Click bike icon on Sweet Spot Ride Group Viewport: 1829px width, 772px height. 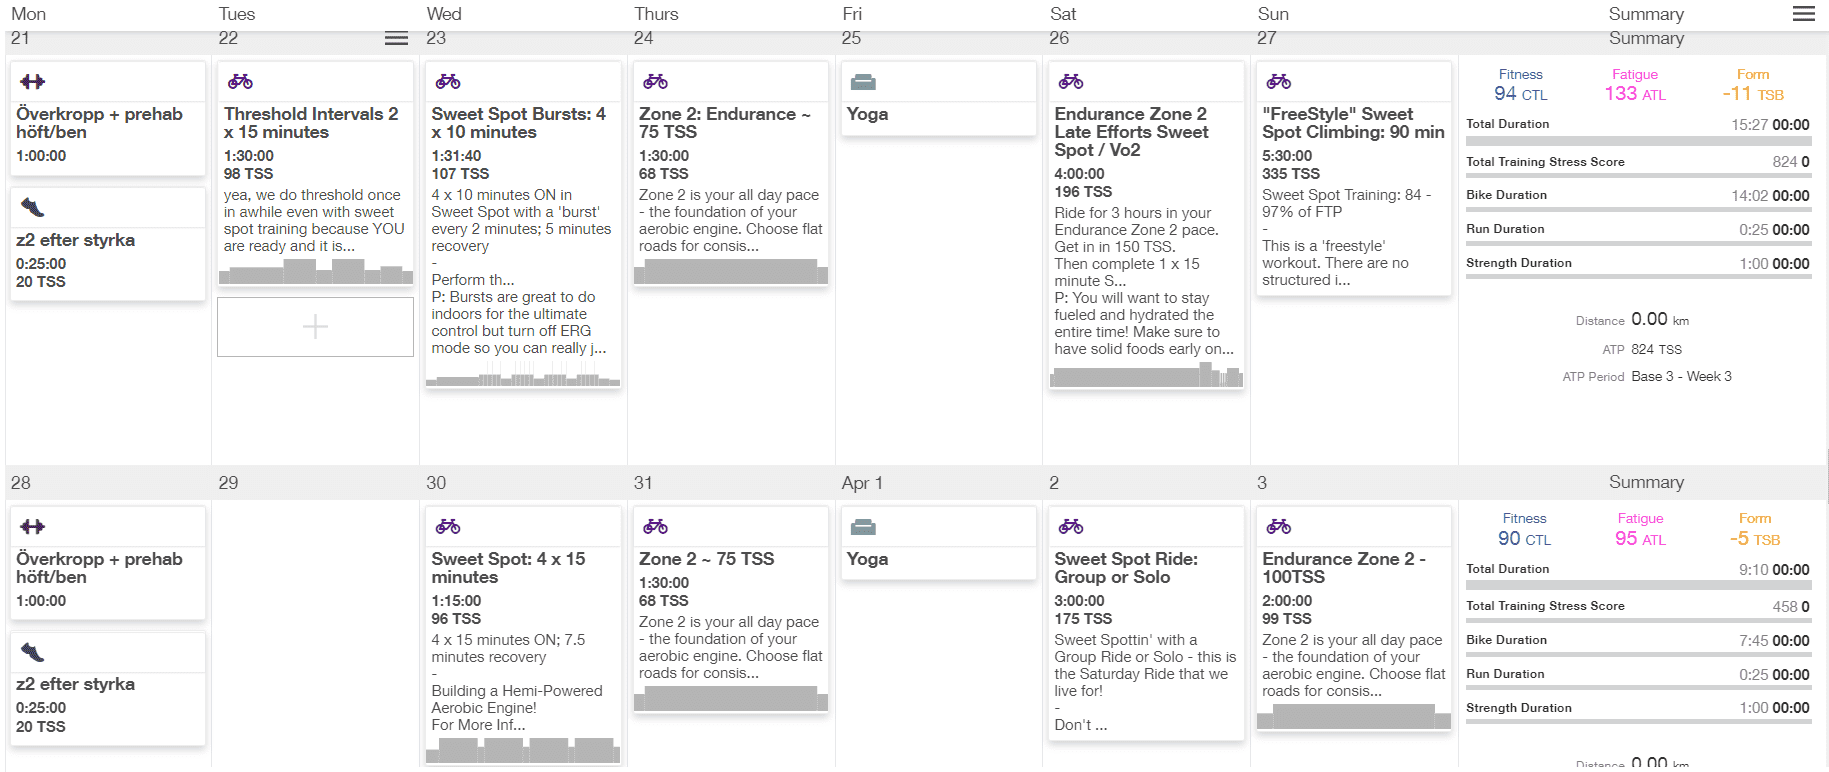[1071, 527]
